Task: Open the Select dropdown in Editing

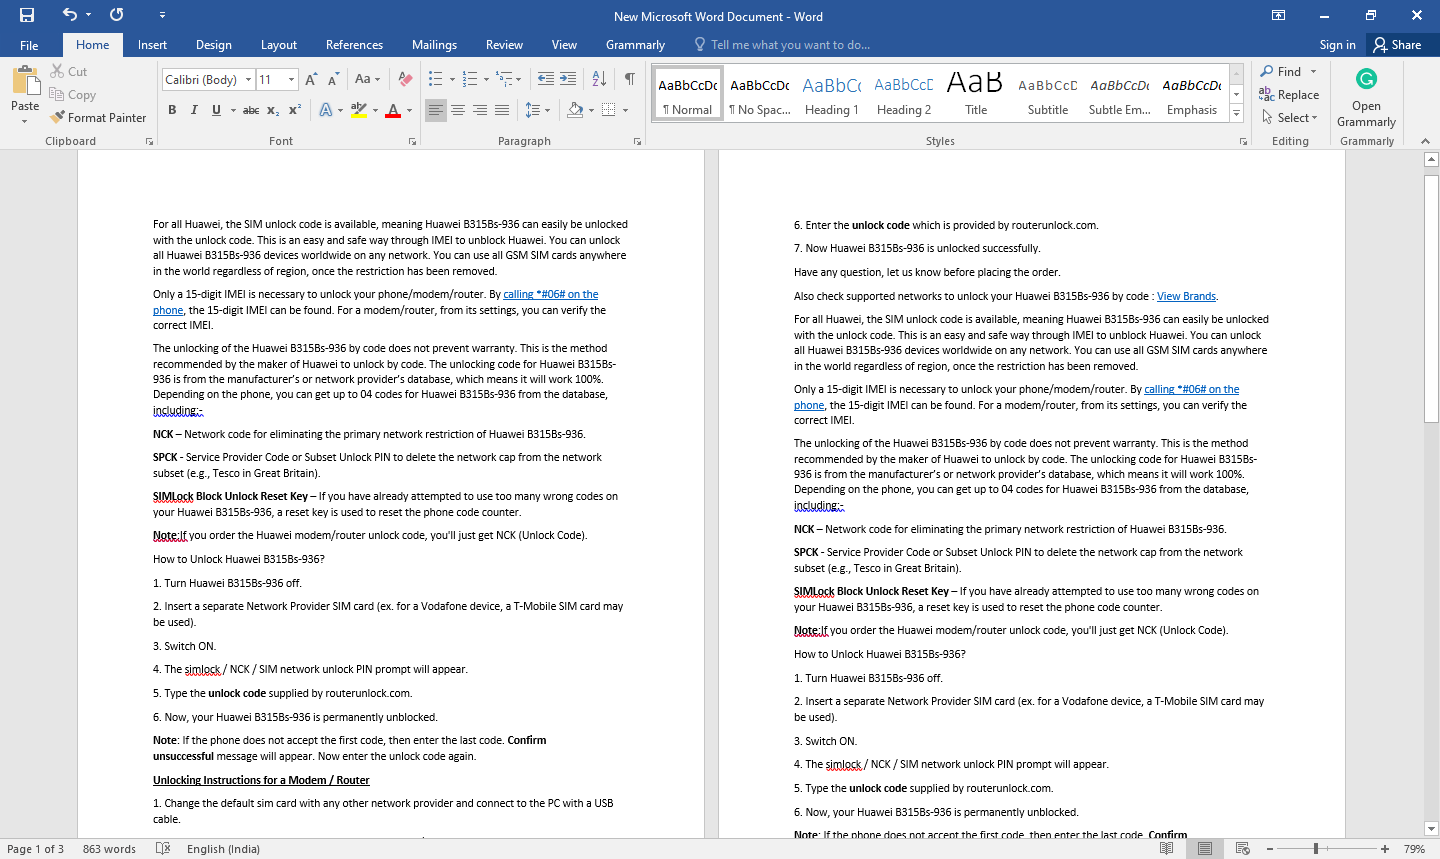Action: point(1290,118)
